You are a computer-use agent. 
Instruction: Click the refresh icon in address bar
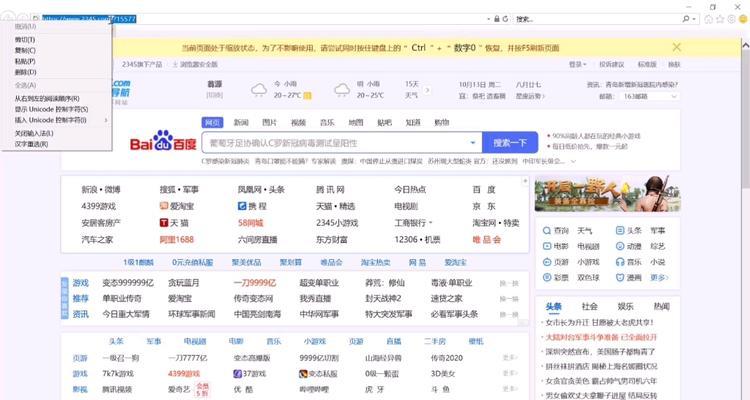coord(505,19)
